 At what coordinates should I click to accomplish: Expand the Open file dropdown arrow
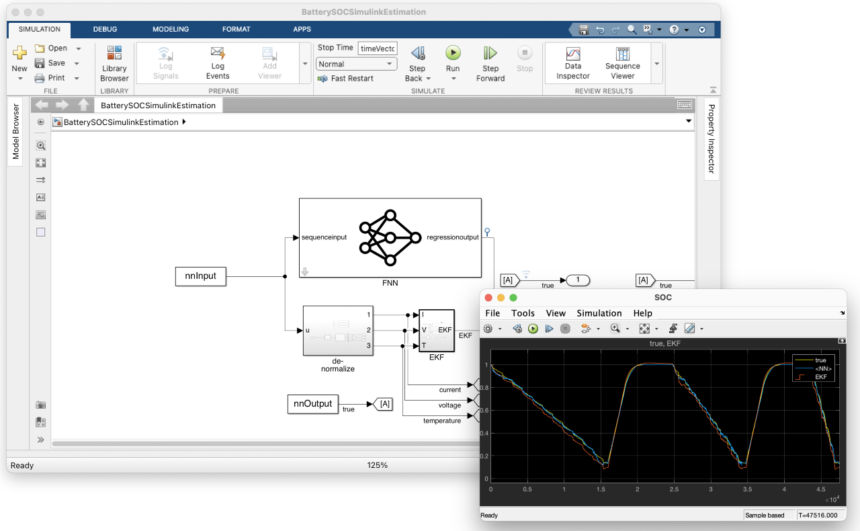coord(78,48)
